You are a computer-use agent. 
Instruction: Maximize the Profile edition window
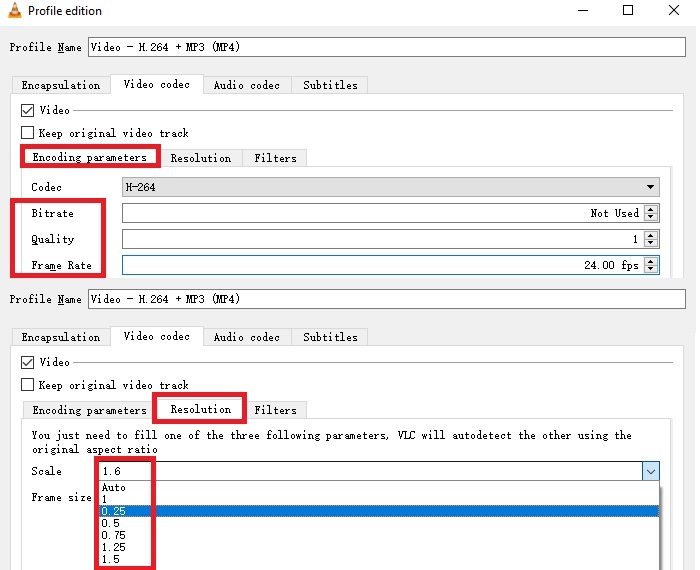[x=628, y=10]
